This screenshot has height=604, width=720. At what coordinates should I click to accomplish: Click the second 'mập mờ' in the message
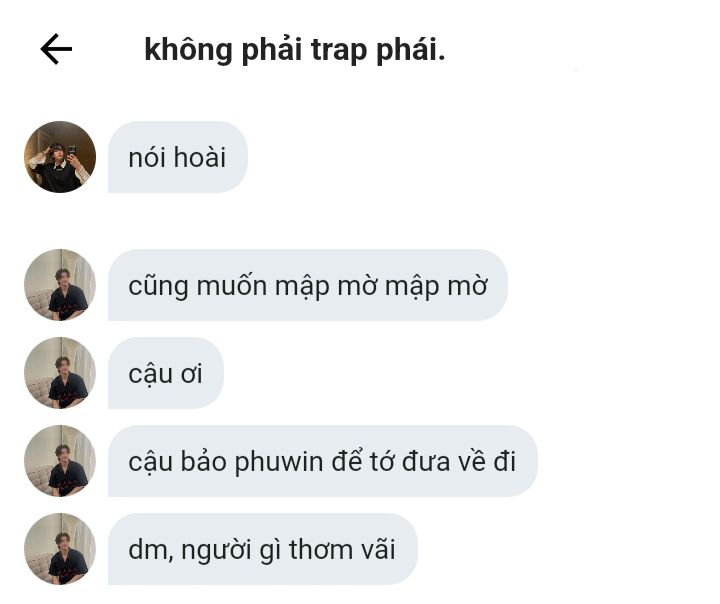click(436, 288)
